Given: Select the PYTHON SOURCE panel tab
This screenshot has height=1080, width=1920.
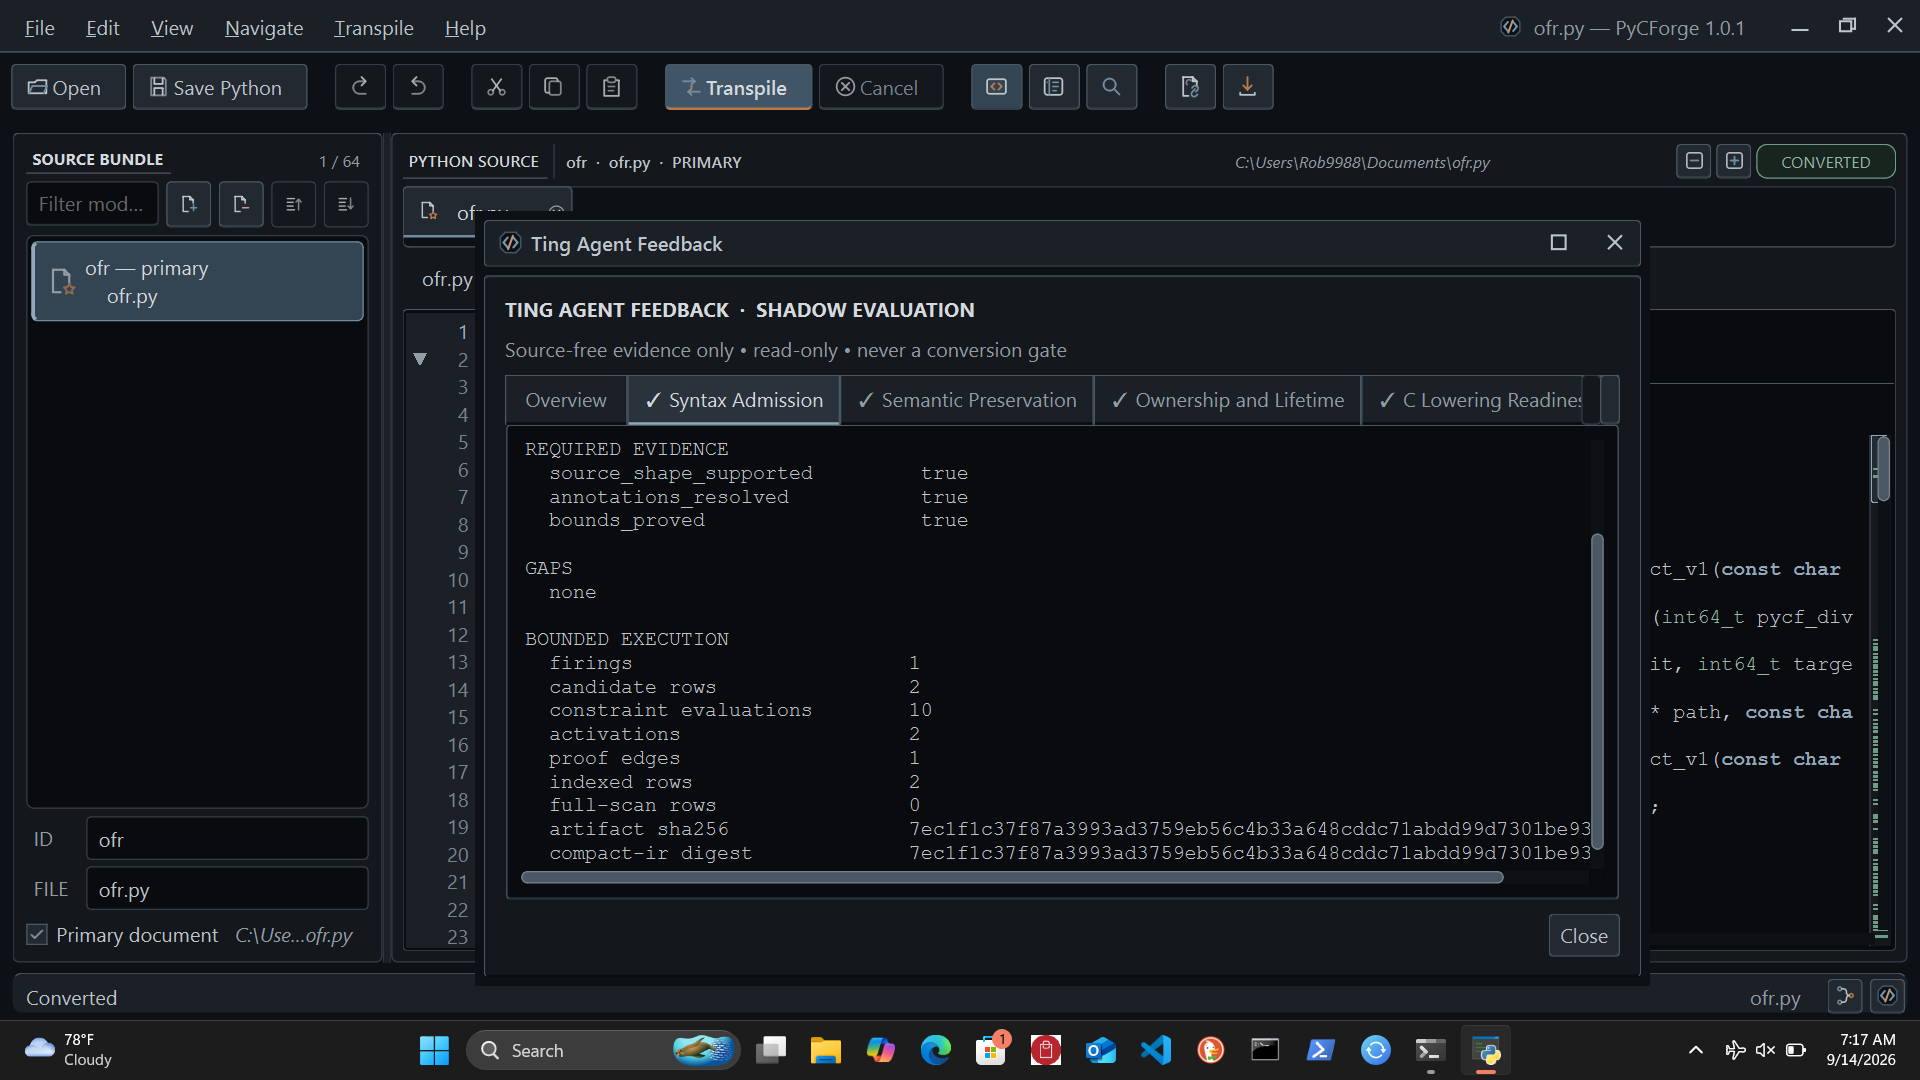Looking at the screenshot, I should point(473,162).
